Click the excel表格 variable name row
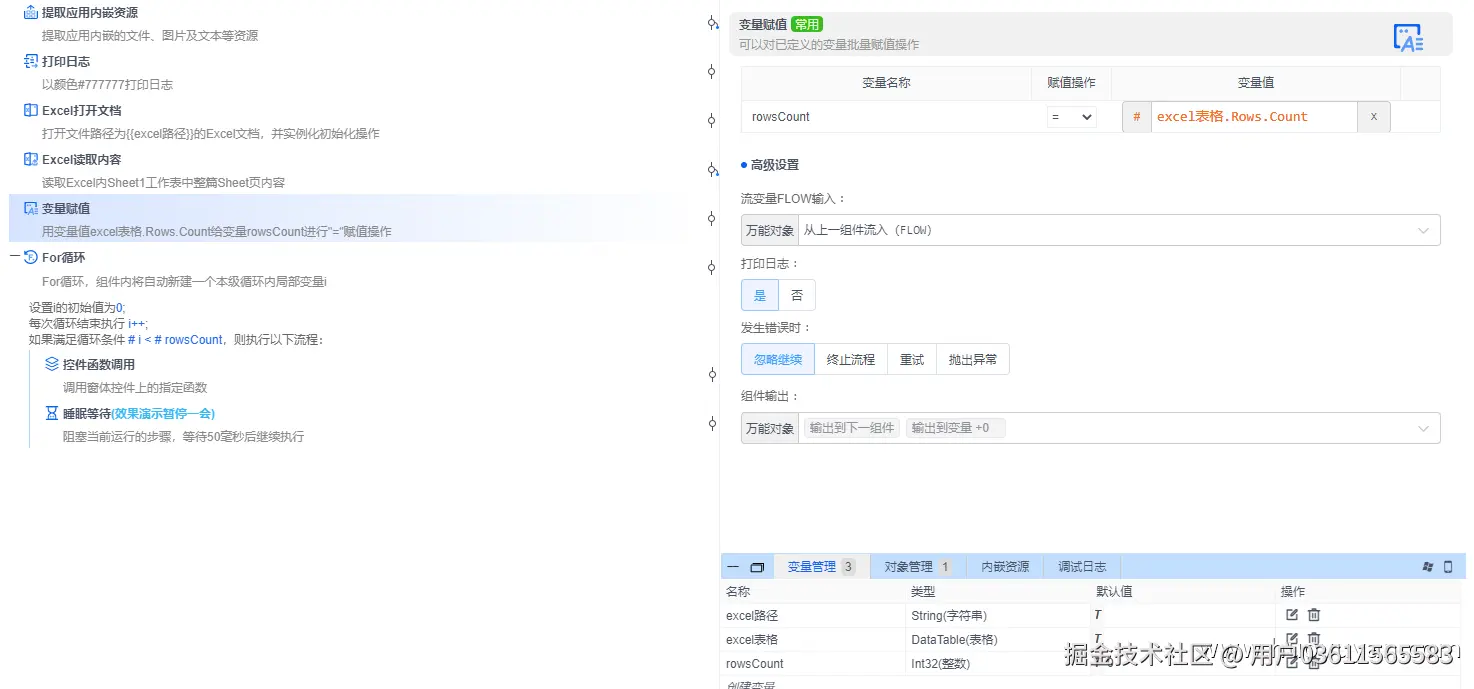Image resolution: width=1474 pixels, height=689 pixels. [x=752, y=639]
